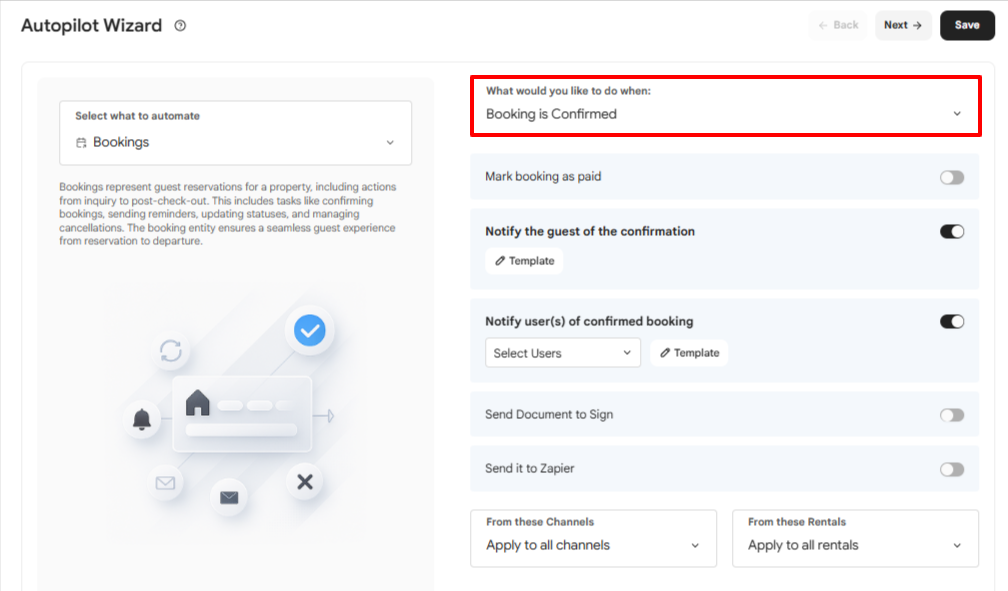Screen dimensions: 1008x591
Task: Click the blue checkmark illustration icon
Action: (x=309, y=331)
